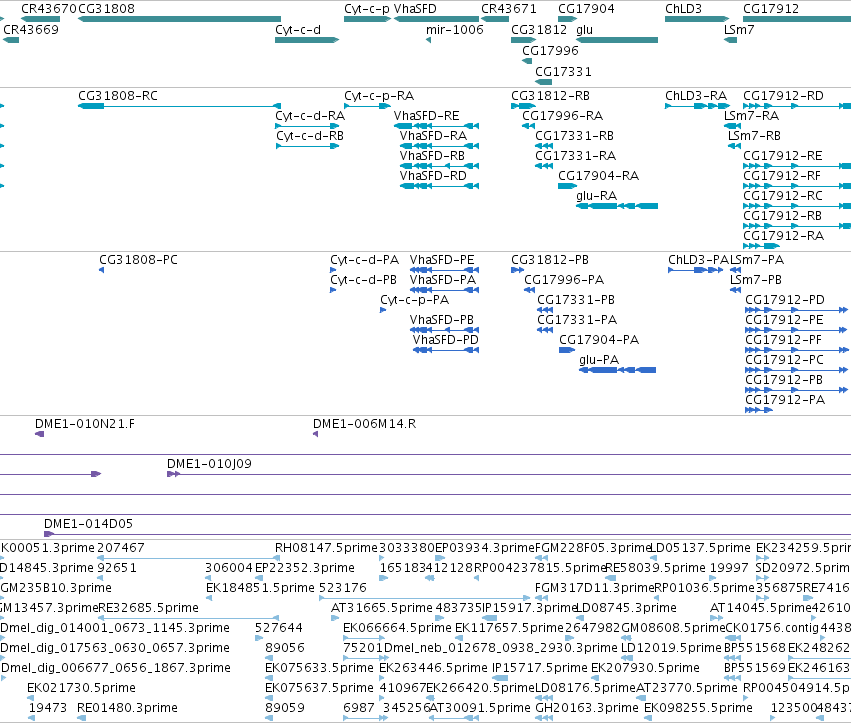Select the glu-PA protein glyph
Screen dimensions: 851x723
pos(618,370)
